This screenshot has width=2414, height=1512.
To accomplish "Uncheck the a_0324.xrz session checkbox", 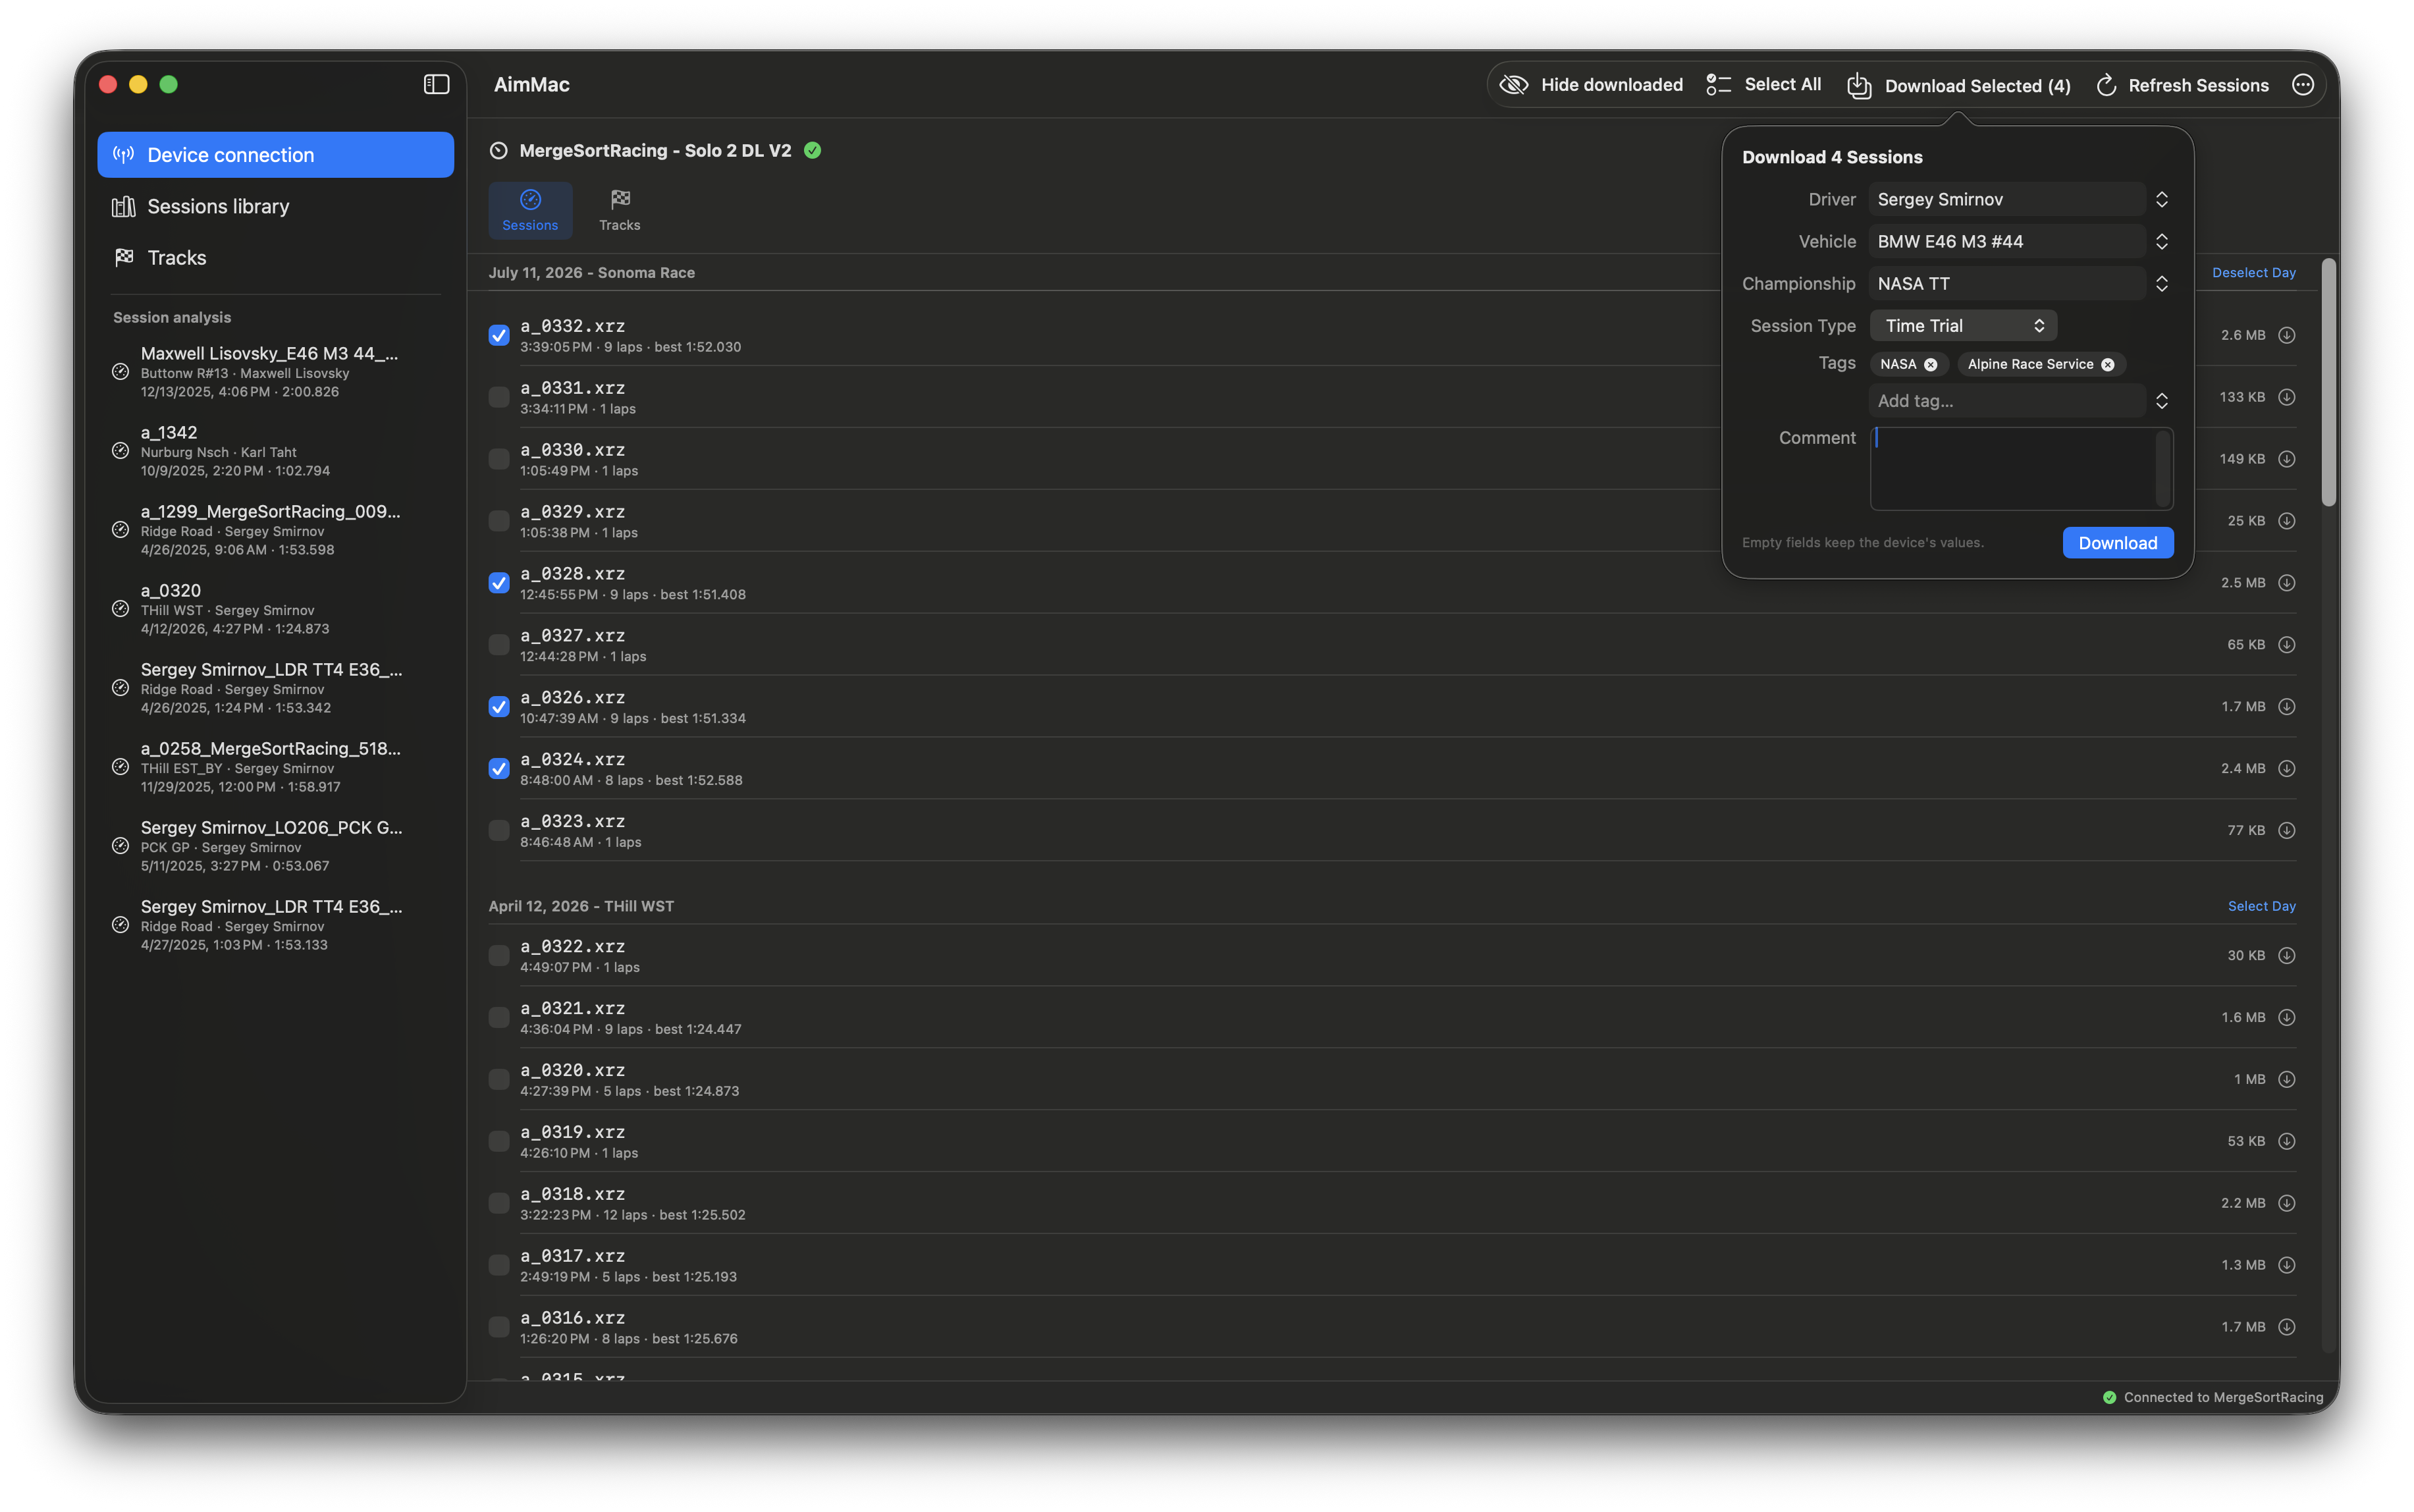I will point(499,769).
